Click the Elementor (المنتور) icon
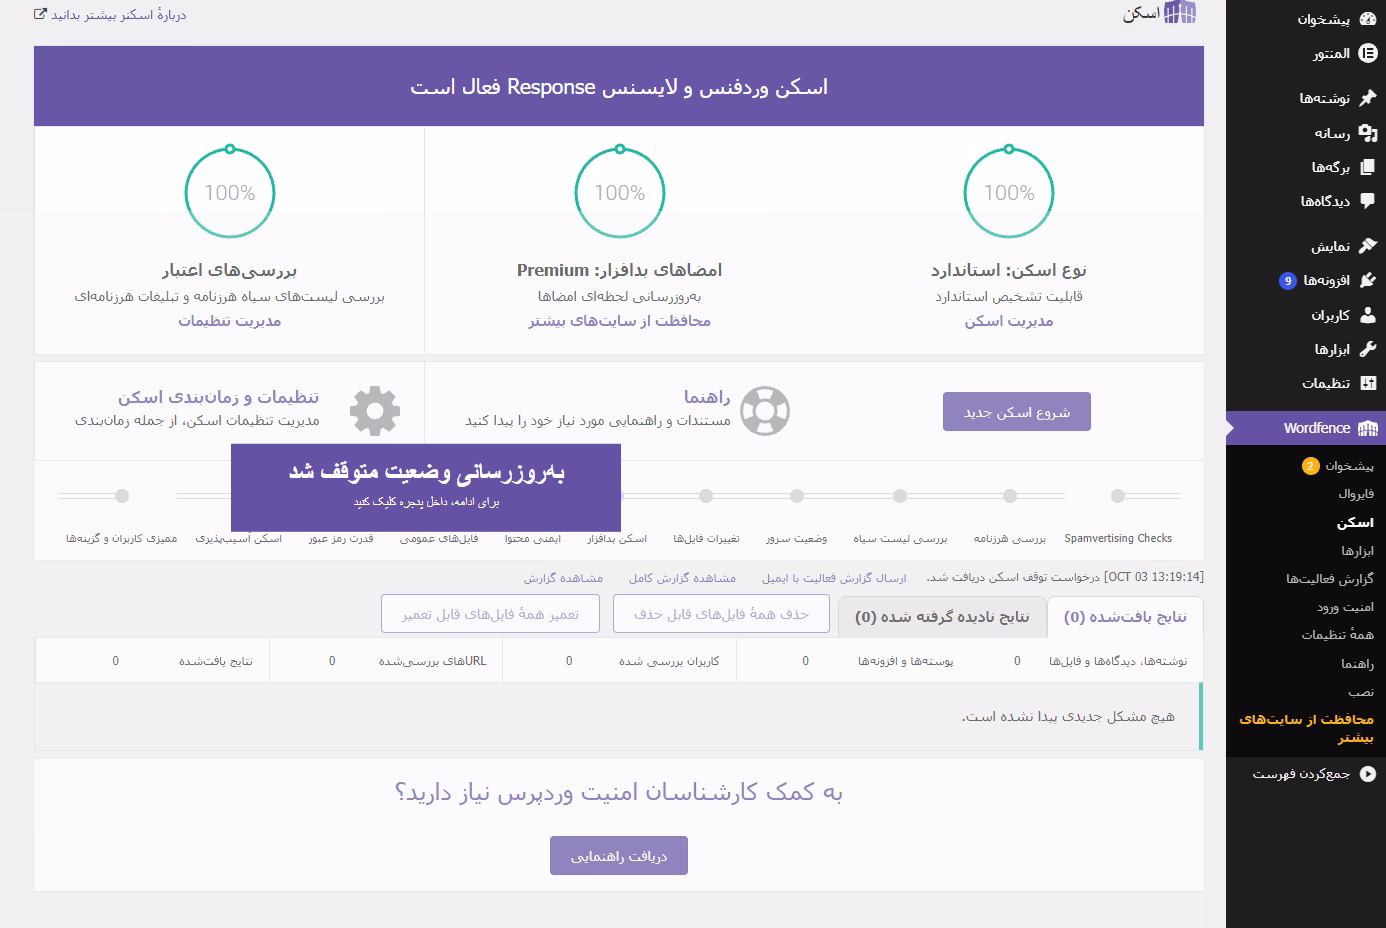The width and height of the screenshot is (1386, 928). [x=1368, y=53]
